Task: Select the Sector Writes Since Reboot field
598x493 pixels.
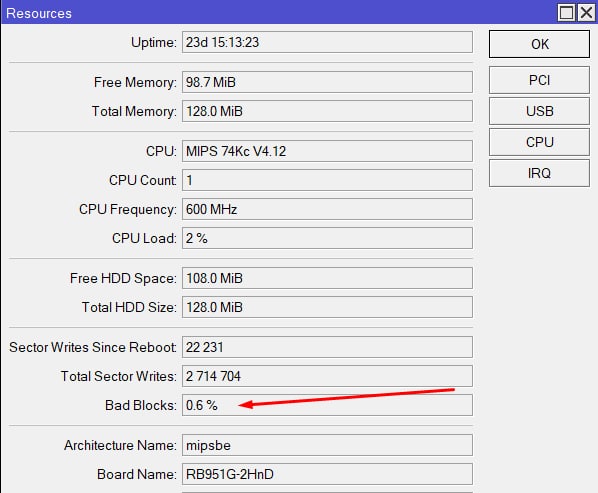Action: (x=327, y=347)
